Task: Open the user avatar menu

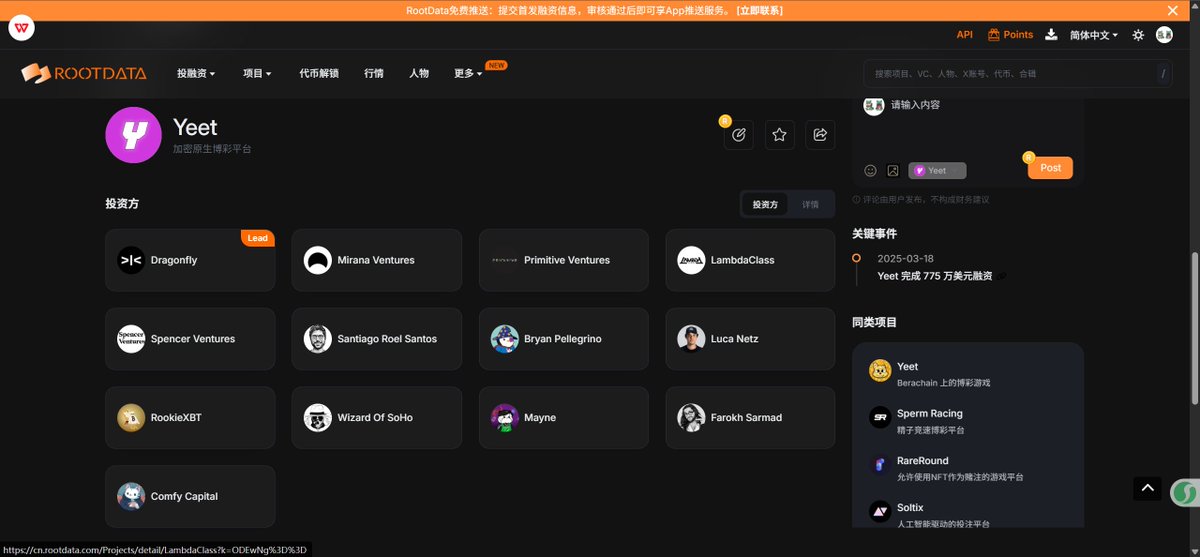Action: [x=1164, y=34]
